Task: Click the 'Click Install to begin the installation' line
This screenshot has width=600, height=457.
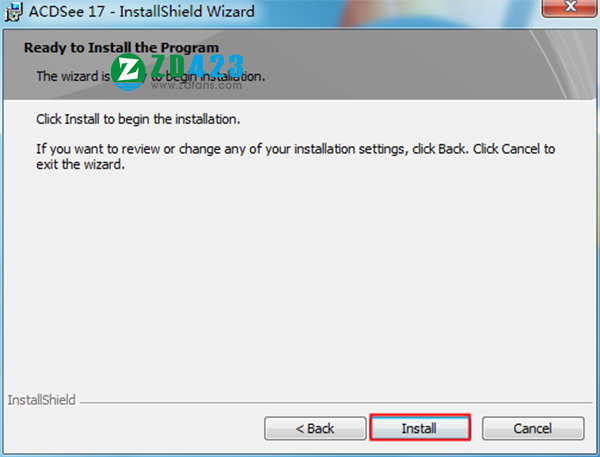Action: (138, 119)
